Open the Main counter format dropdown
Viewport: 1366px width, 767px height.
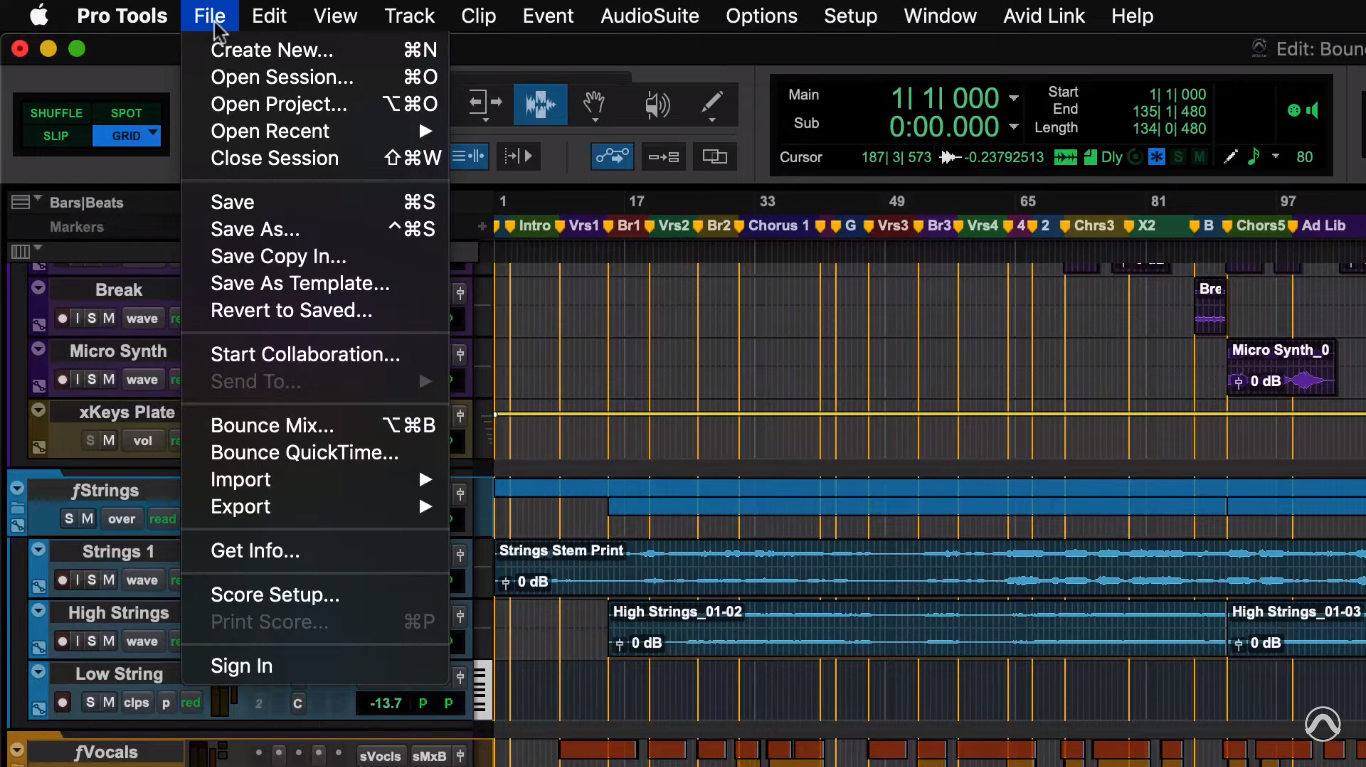pos(1013,97)
